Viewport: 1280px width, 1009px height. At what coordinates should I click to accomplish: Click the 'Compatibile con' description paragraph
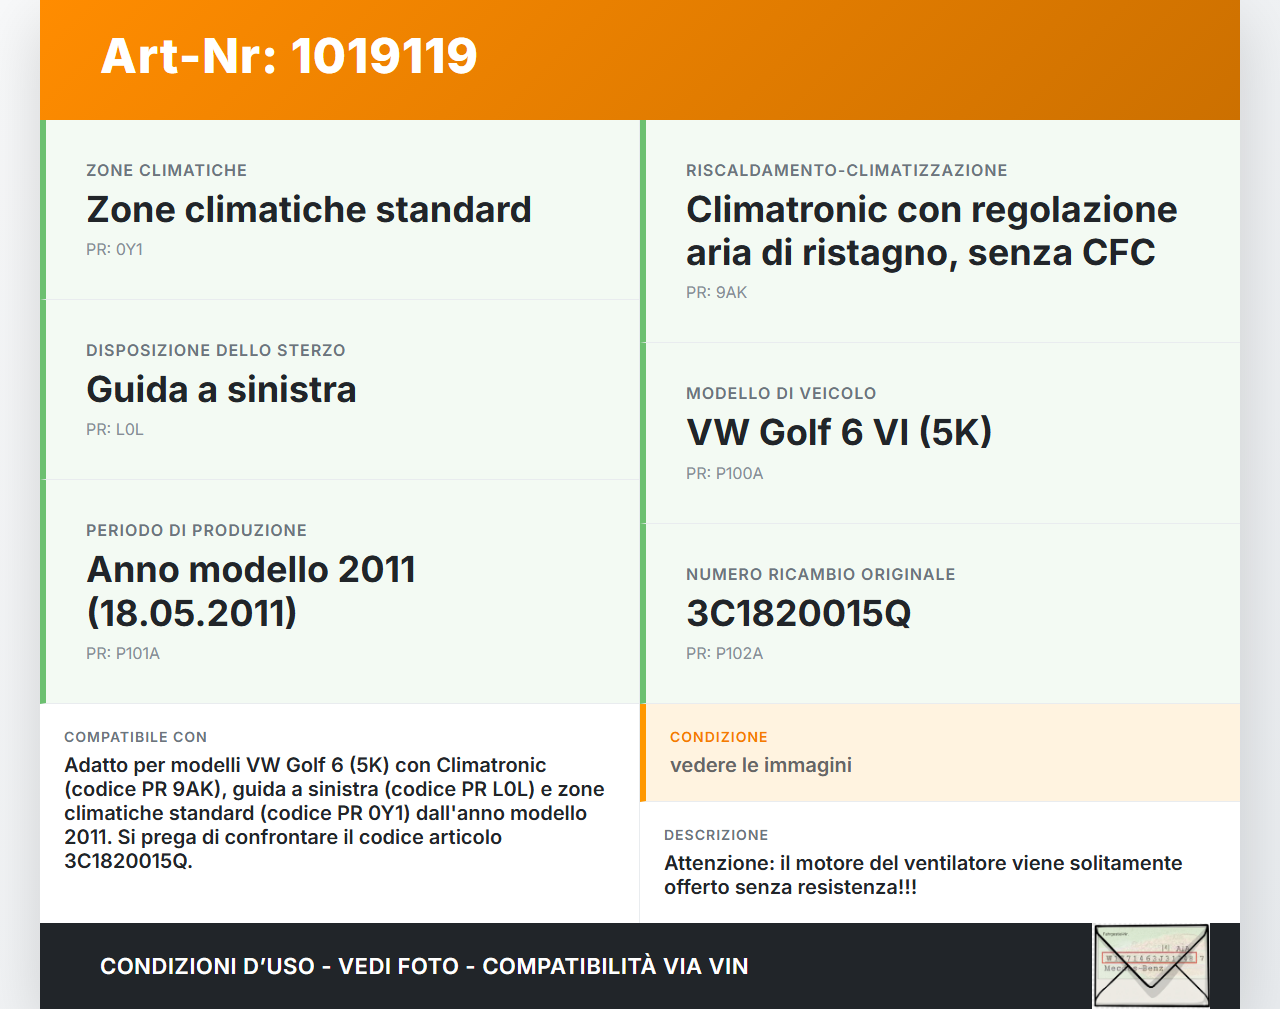tap(334, 813)
